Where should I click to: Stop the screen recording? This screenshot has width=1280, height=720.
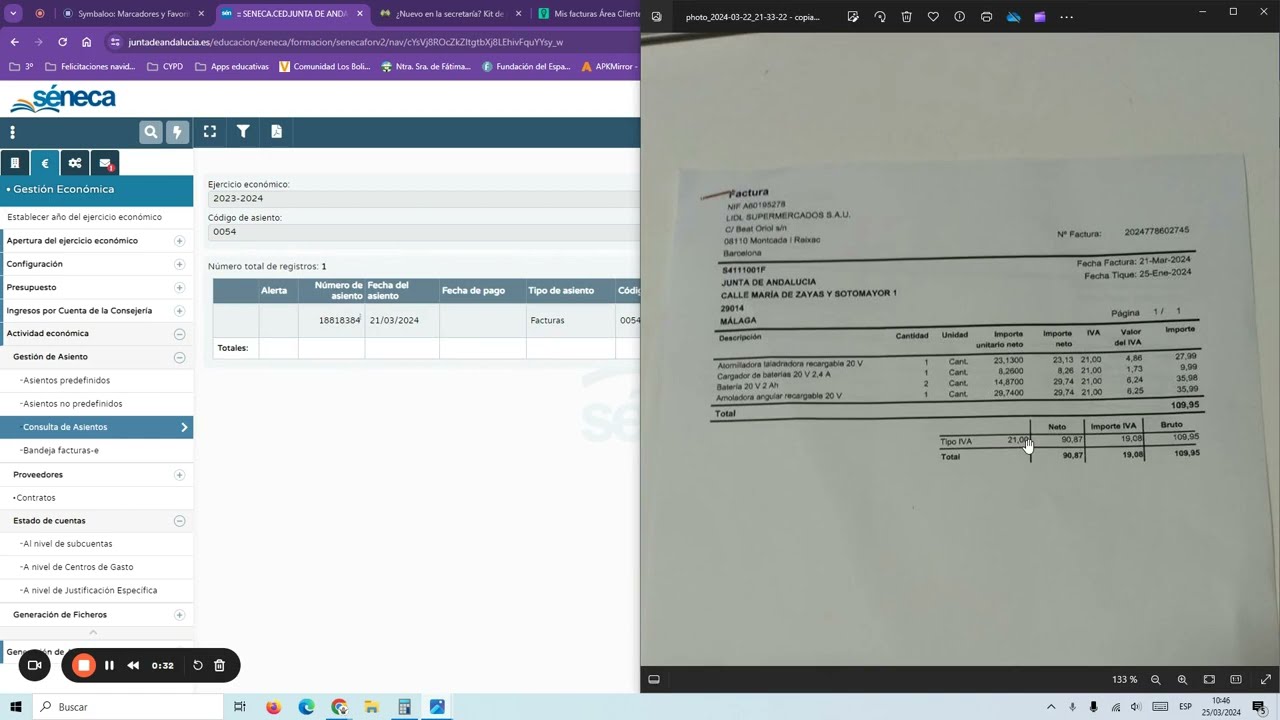[84, 665]
